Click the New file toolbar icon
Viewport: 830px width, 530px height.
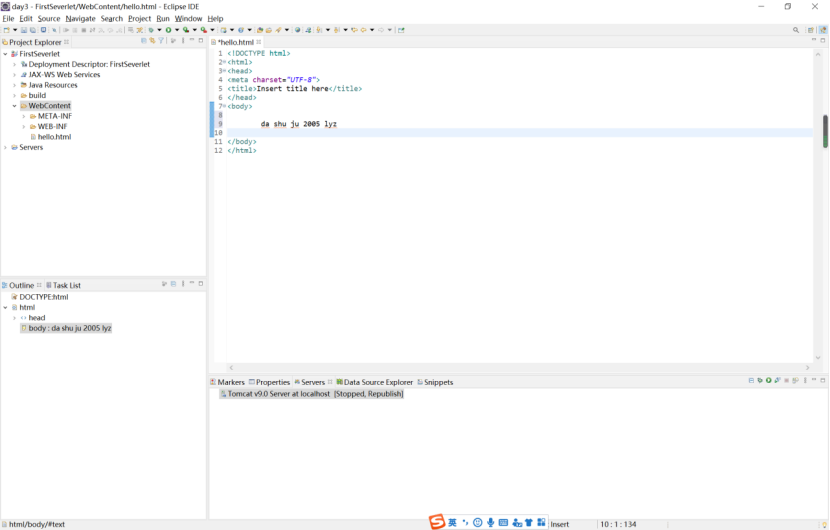pyautogui.click(x=6, y=30)
